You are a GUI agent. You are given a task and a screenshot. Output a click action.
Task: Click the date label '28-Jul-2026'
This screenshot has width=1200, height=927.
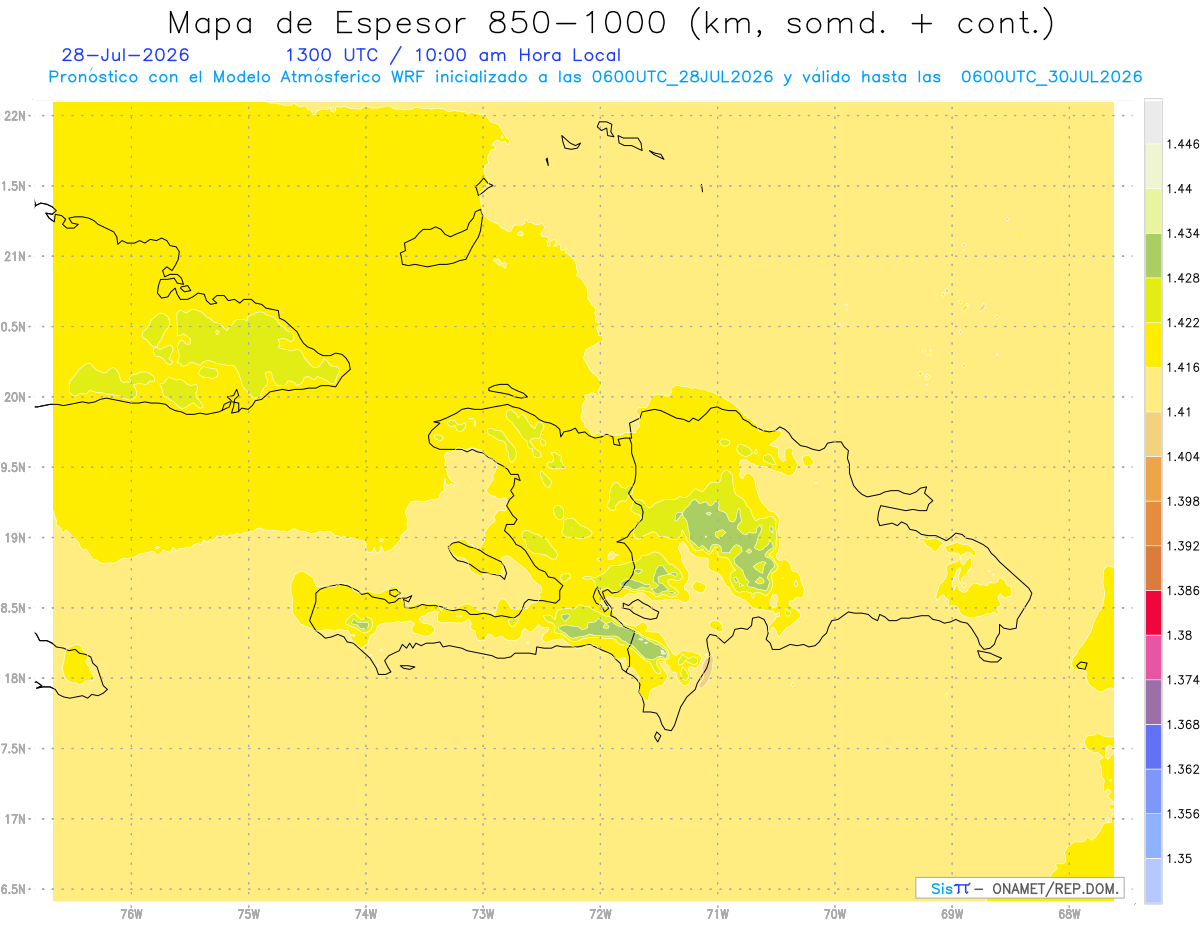pos(124,56)
